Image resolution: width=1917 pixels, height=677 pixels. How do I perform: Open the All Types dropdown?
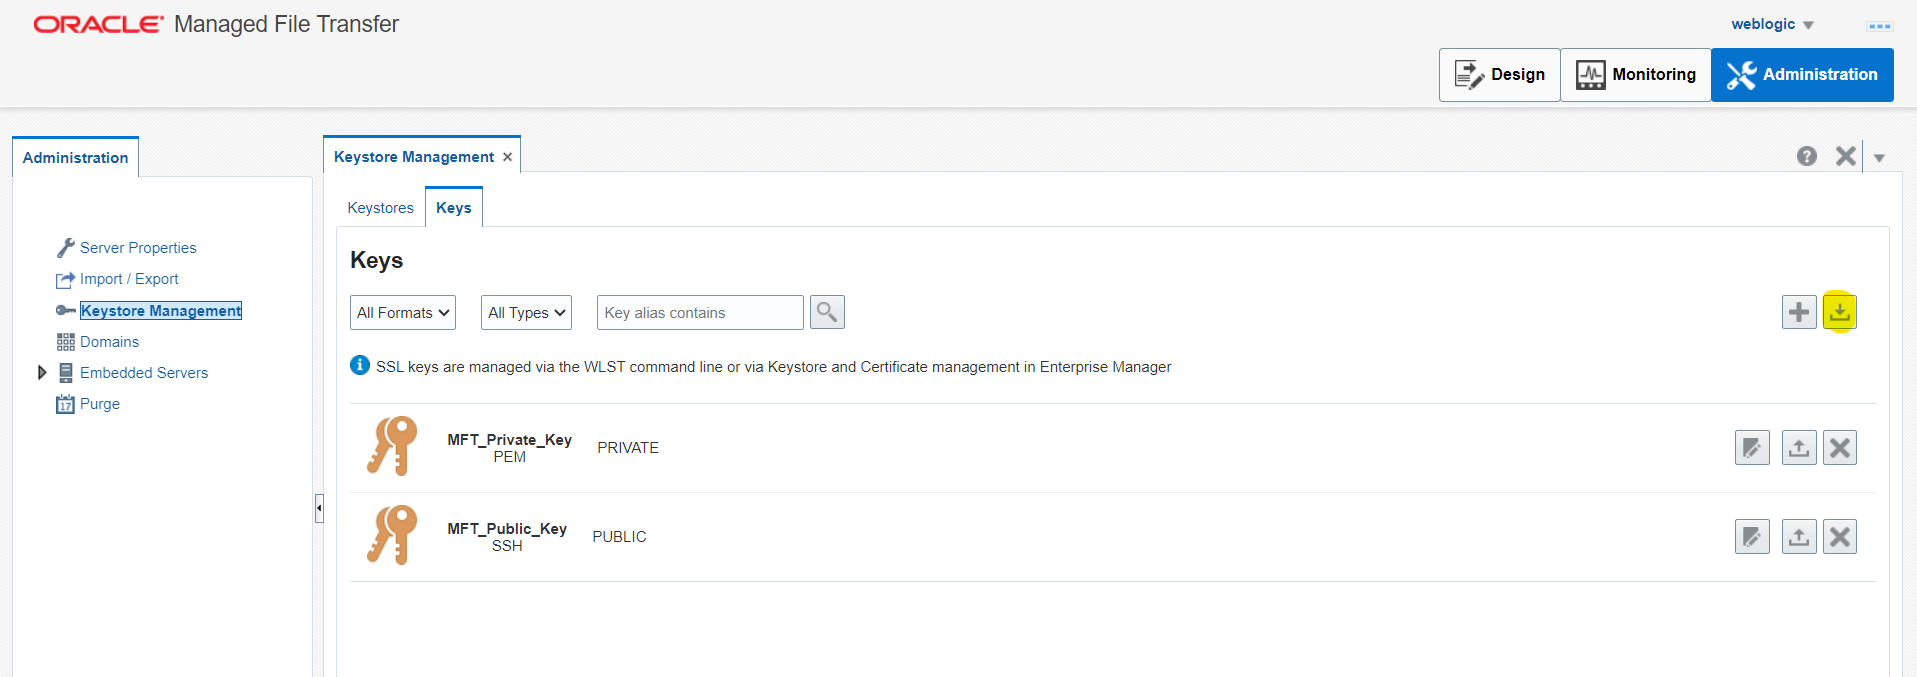(526, 313)
